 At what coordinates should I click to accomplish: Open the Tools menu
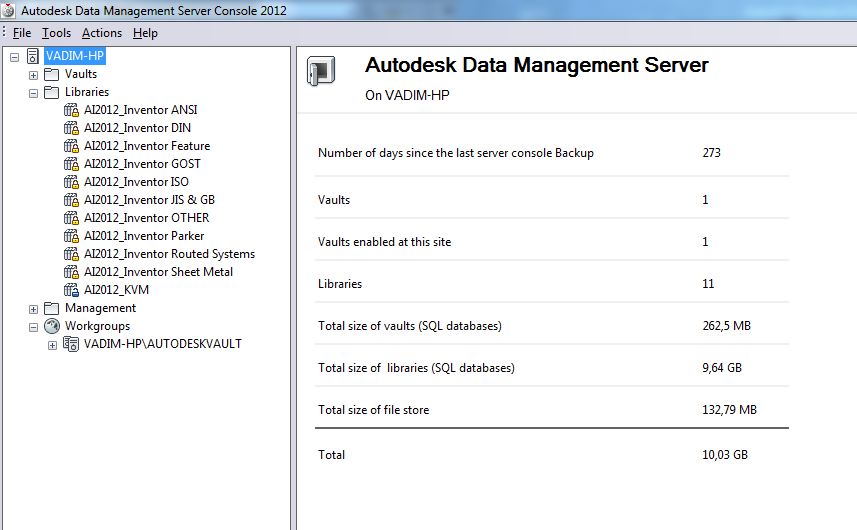56,33
